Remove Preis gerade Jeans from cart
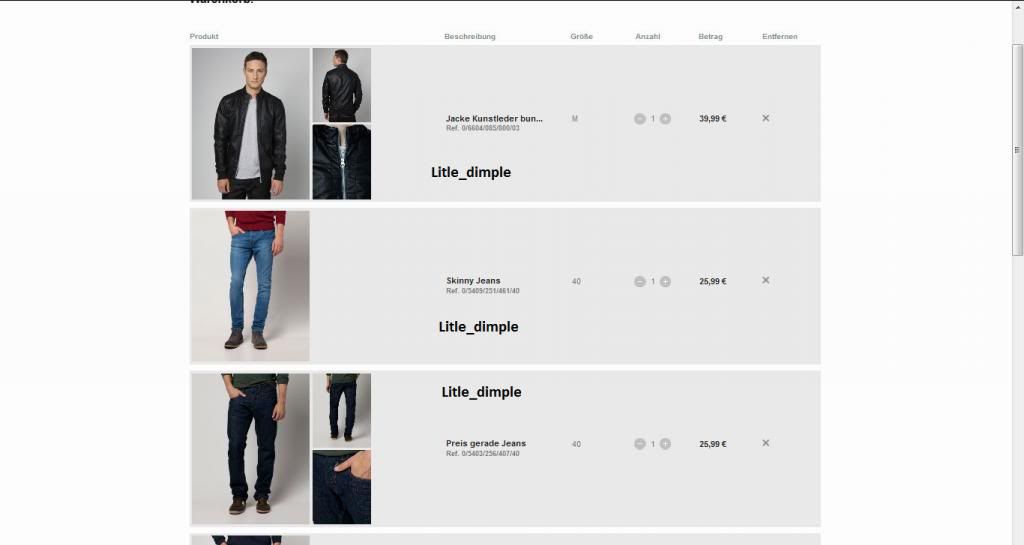The image size is (1024, 545). tap(765, 443)
